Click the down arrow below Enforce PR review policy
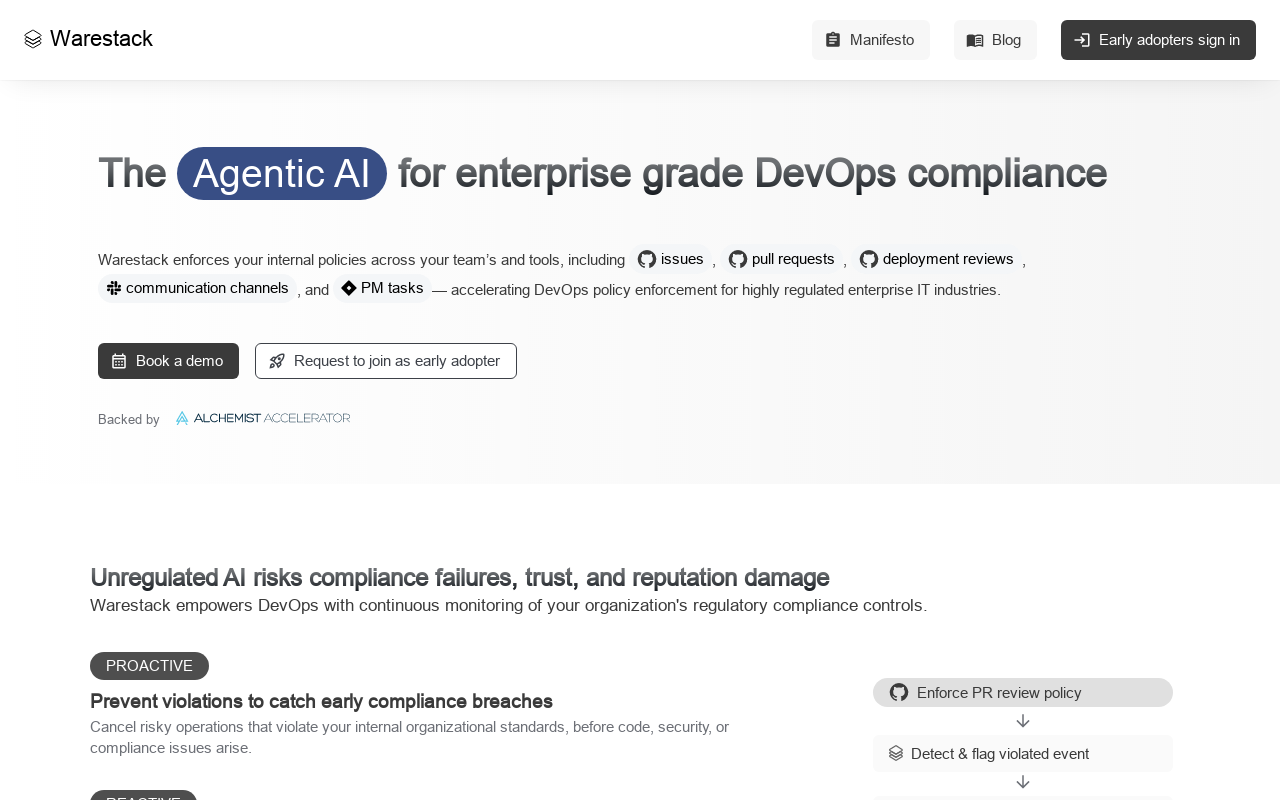Viewport: 1280px width, 800px height. coord(1023,721)
